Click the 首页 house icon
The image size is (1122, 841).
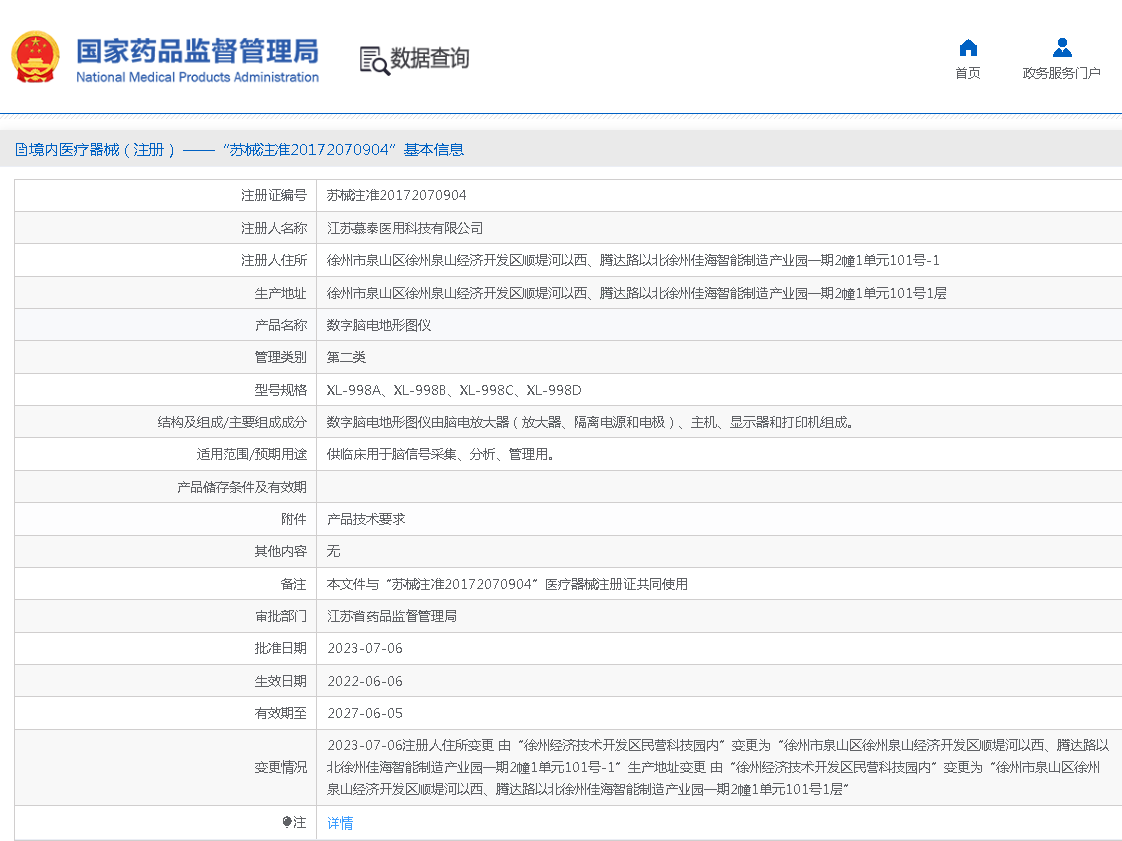[x=967, y=48]
